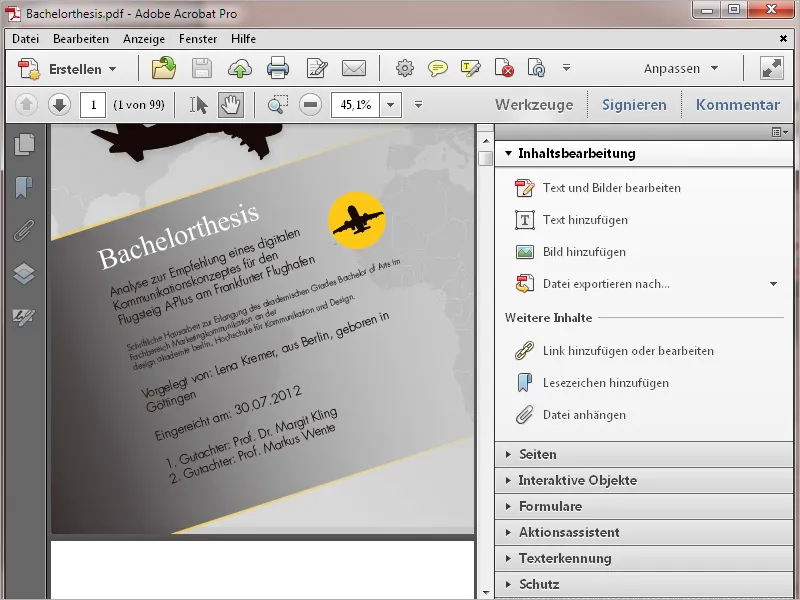Select the highlight text tool icon
The image size is (800, 600).
pyautogui.click(x=470, y=68)
